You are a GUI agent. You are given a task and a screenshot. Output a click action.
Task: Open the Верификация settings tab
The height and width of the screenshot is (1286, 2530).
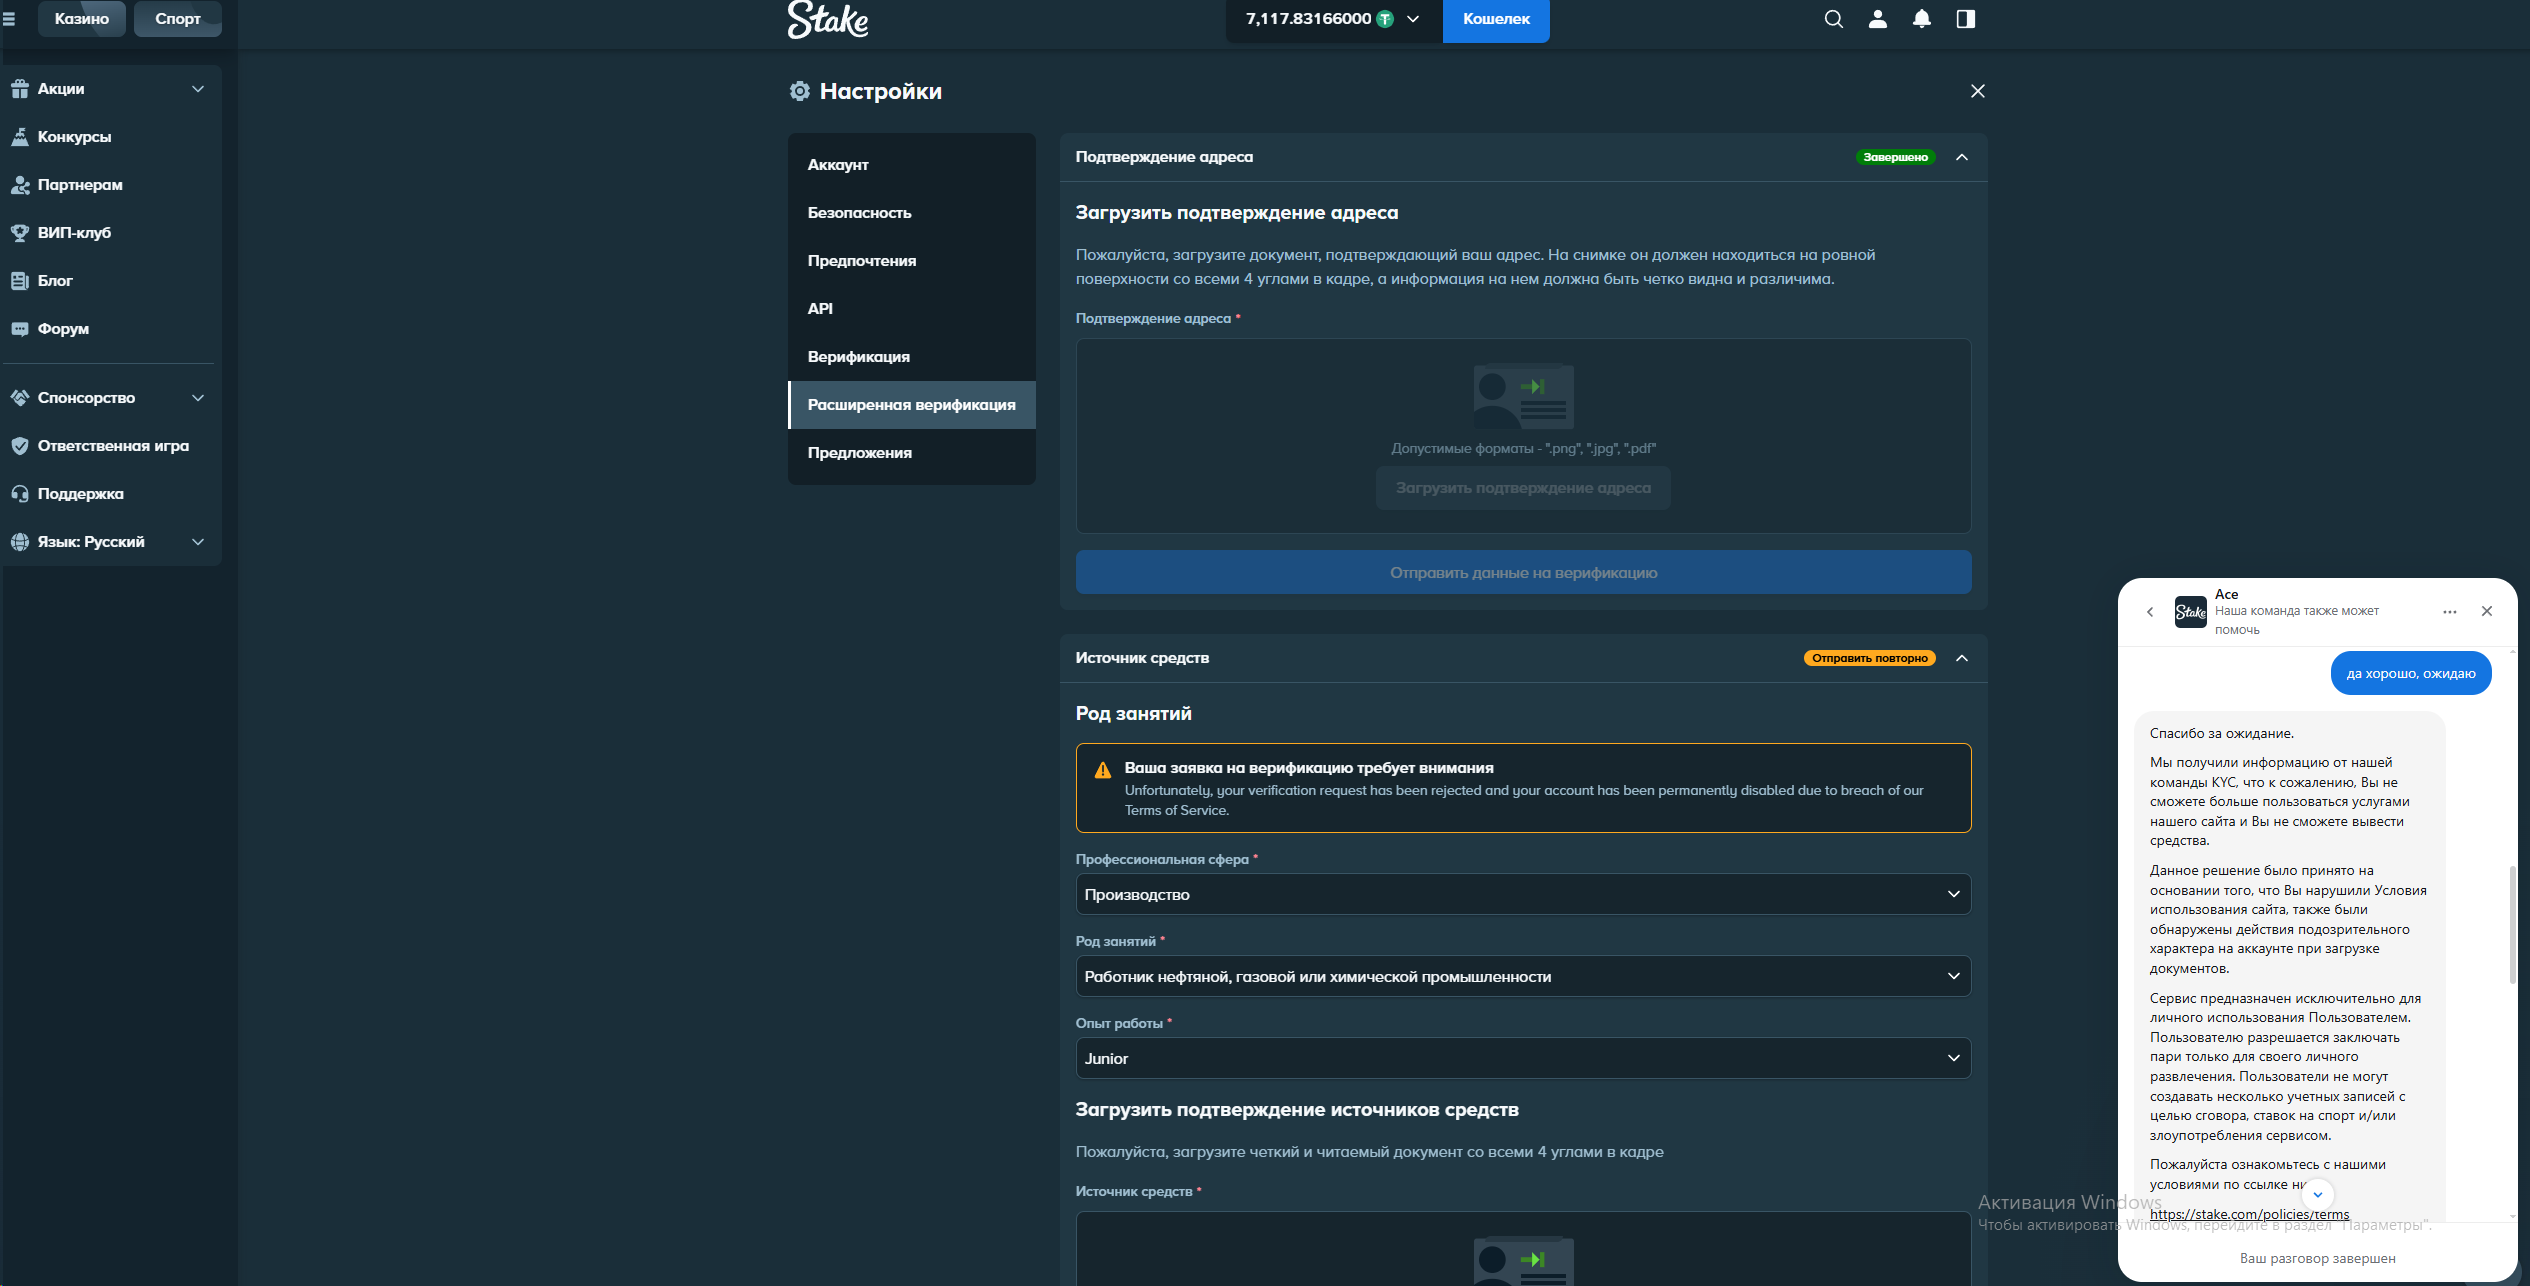coord(911,356)
